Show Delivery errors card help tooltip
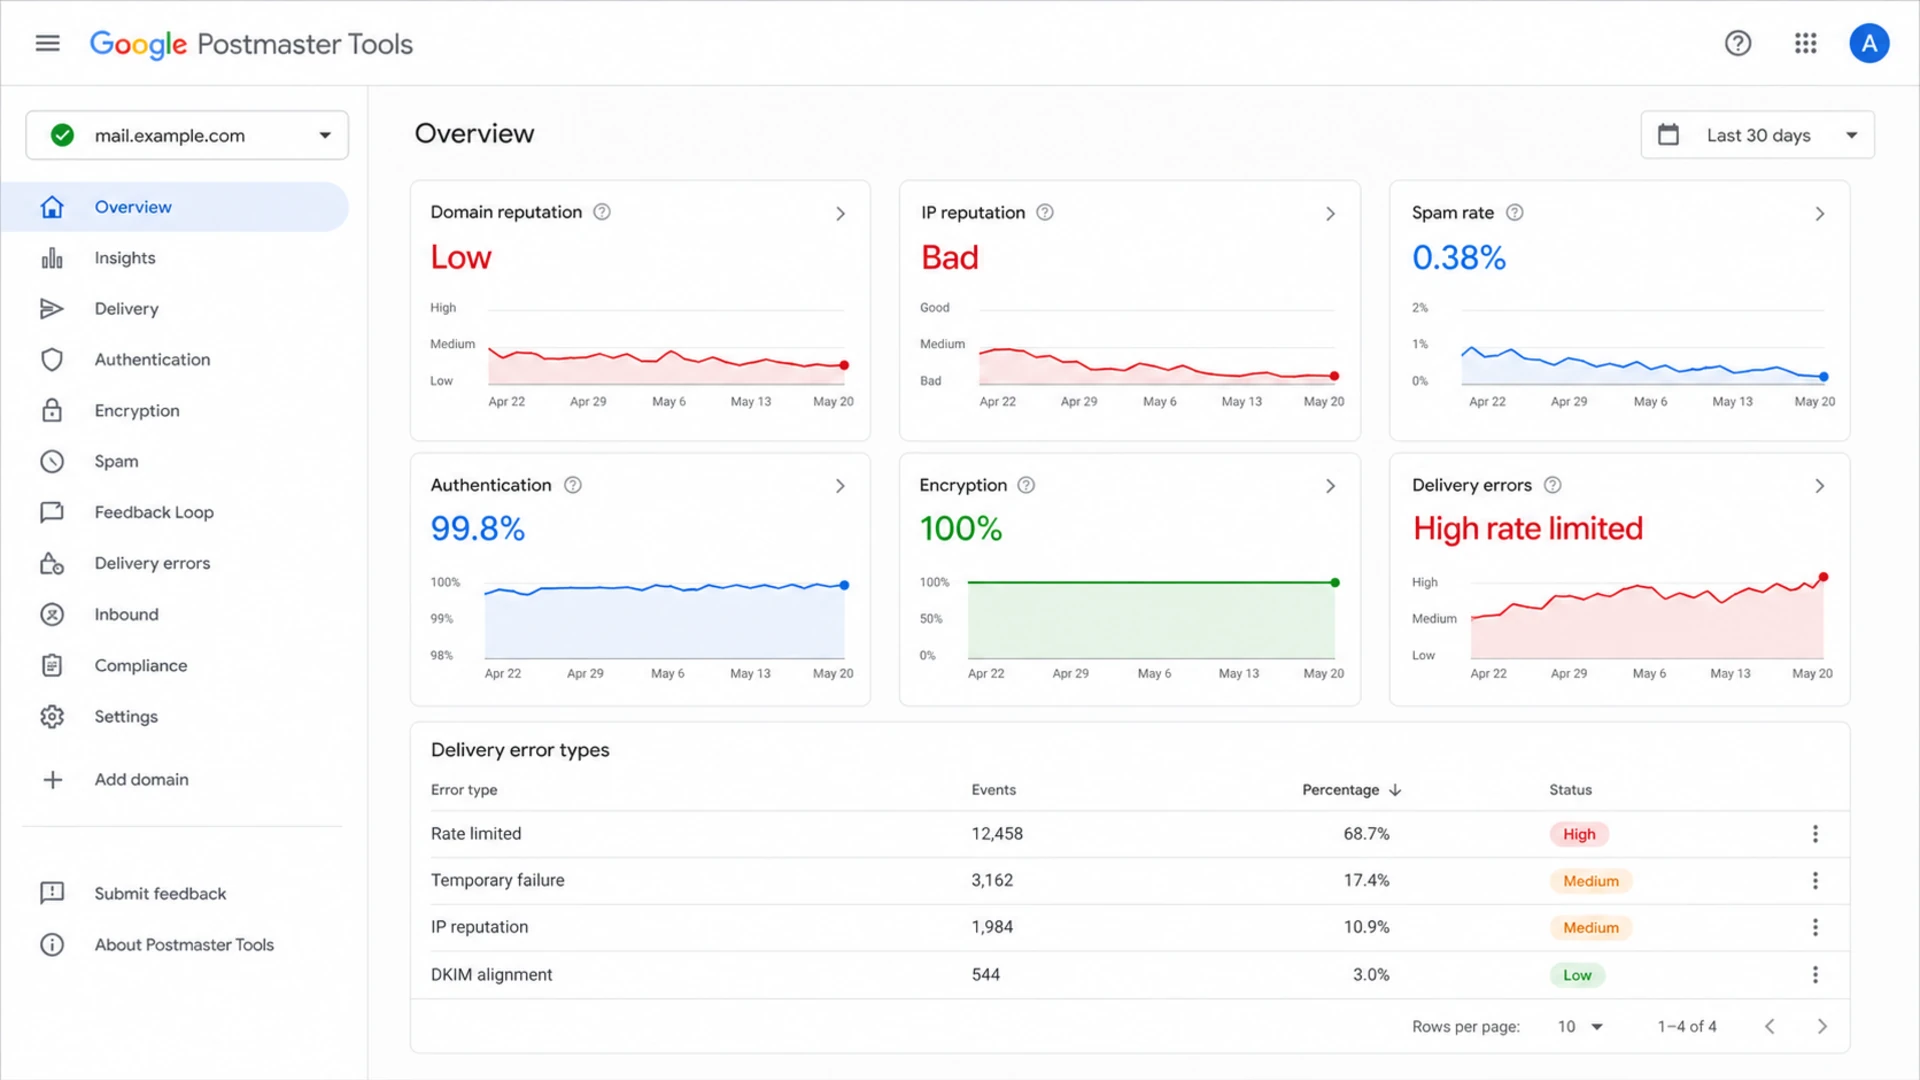The width and height of the screenshot is (1920, 1080). [x=1553, y=485]
